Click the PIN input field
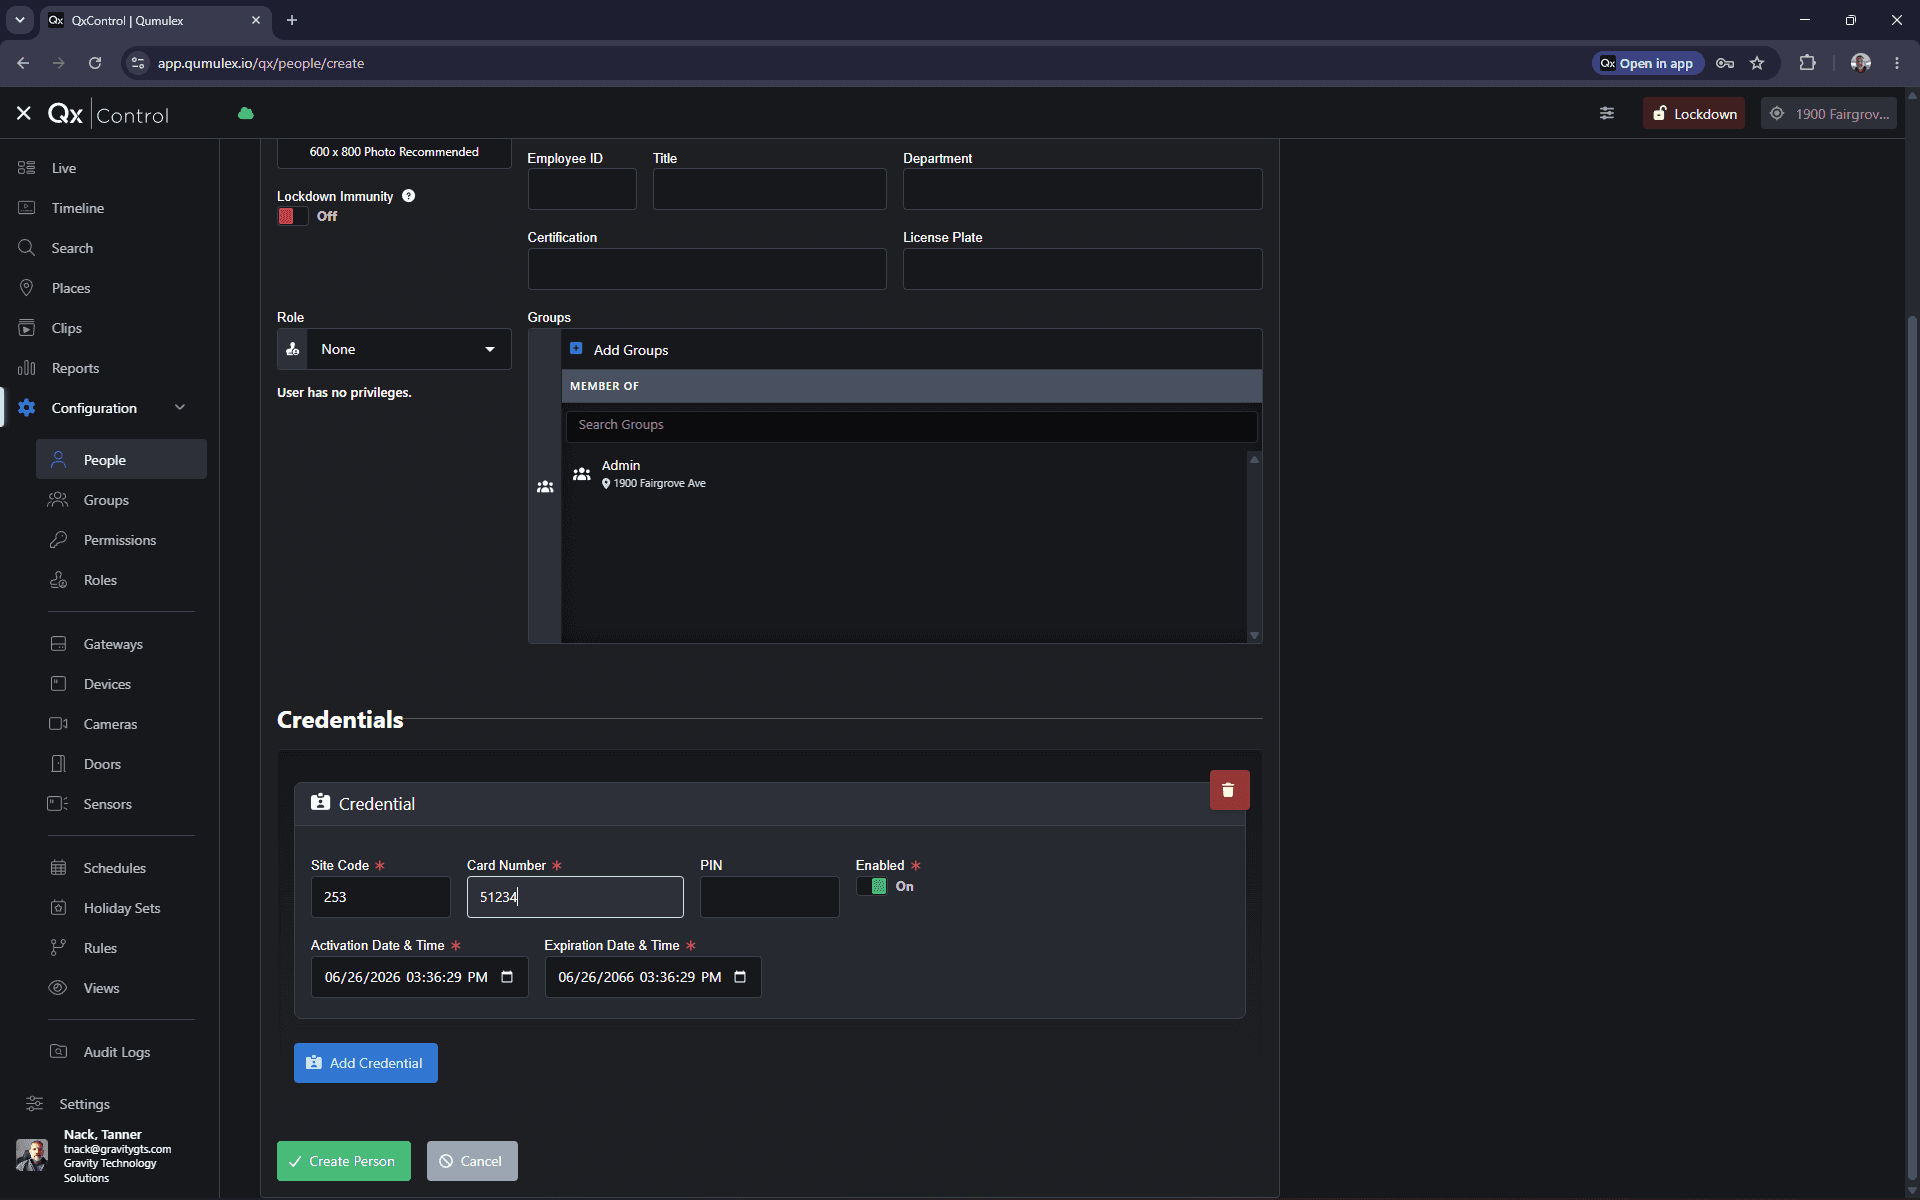Viewport: 1920px width, 1200px height. point(769,897)
